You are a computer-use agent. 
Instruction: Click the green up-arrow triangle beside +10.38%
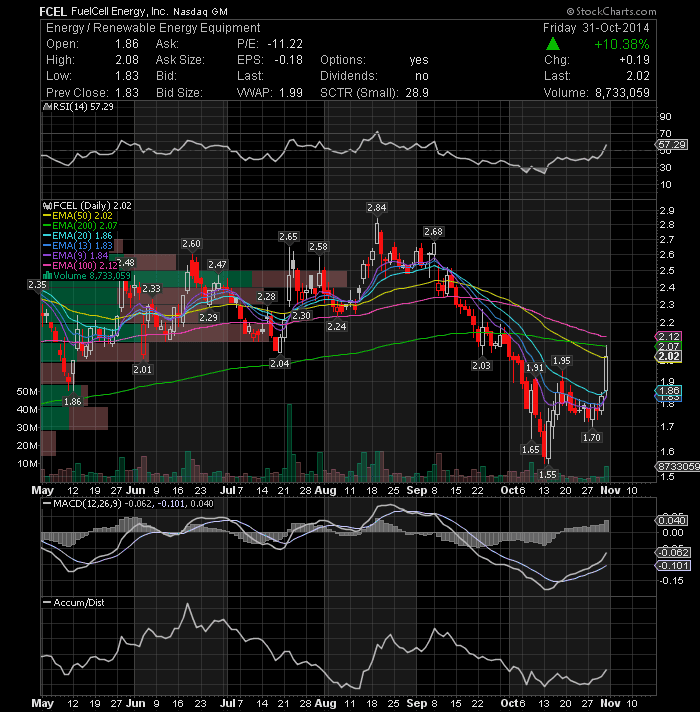click(x=552, y=44)
